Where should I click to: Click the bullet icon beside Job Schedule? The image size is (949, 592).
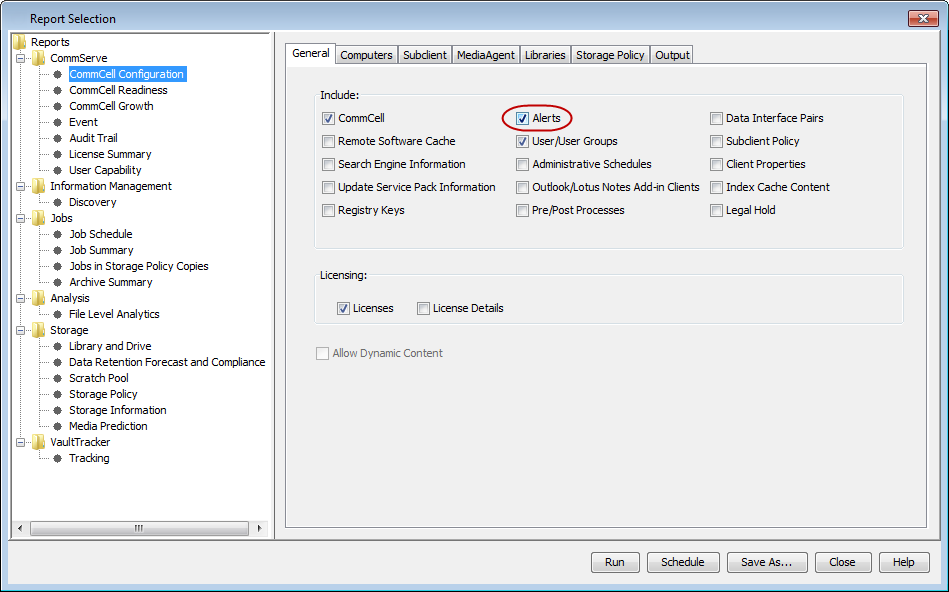[x=57, y=234]
